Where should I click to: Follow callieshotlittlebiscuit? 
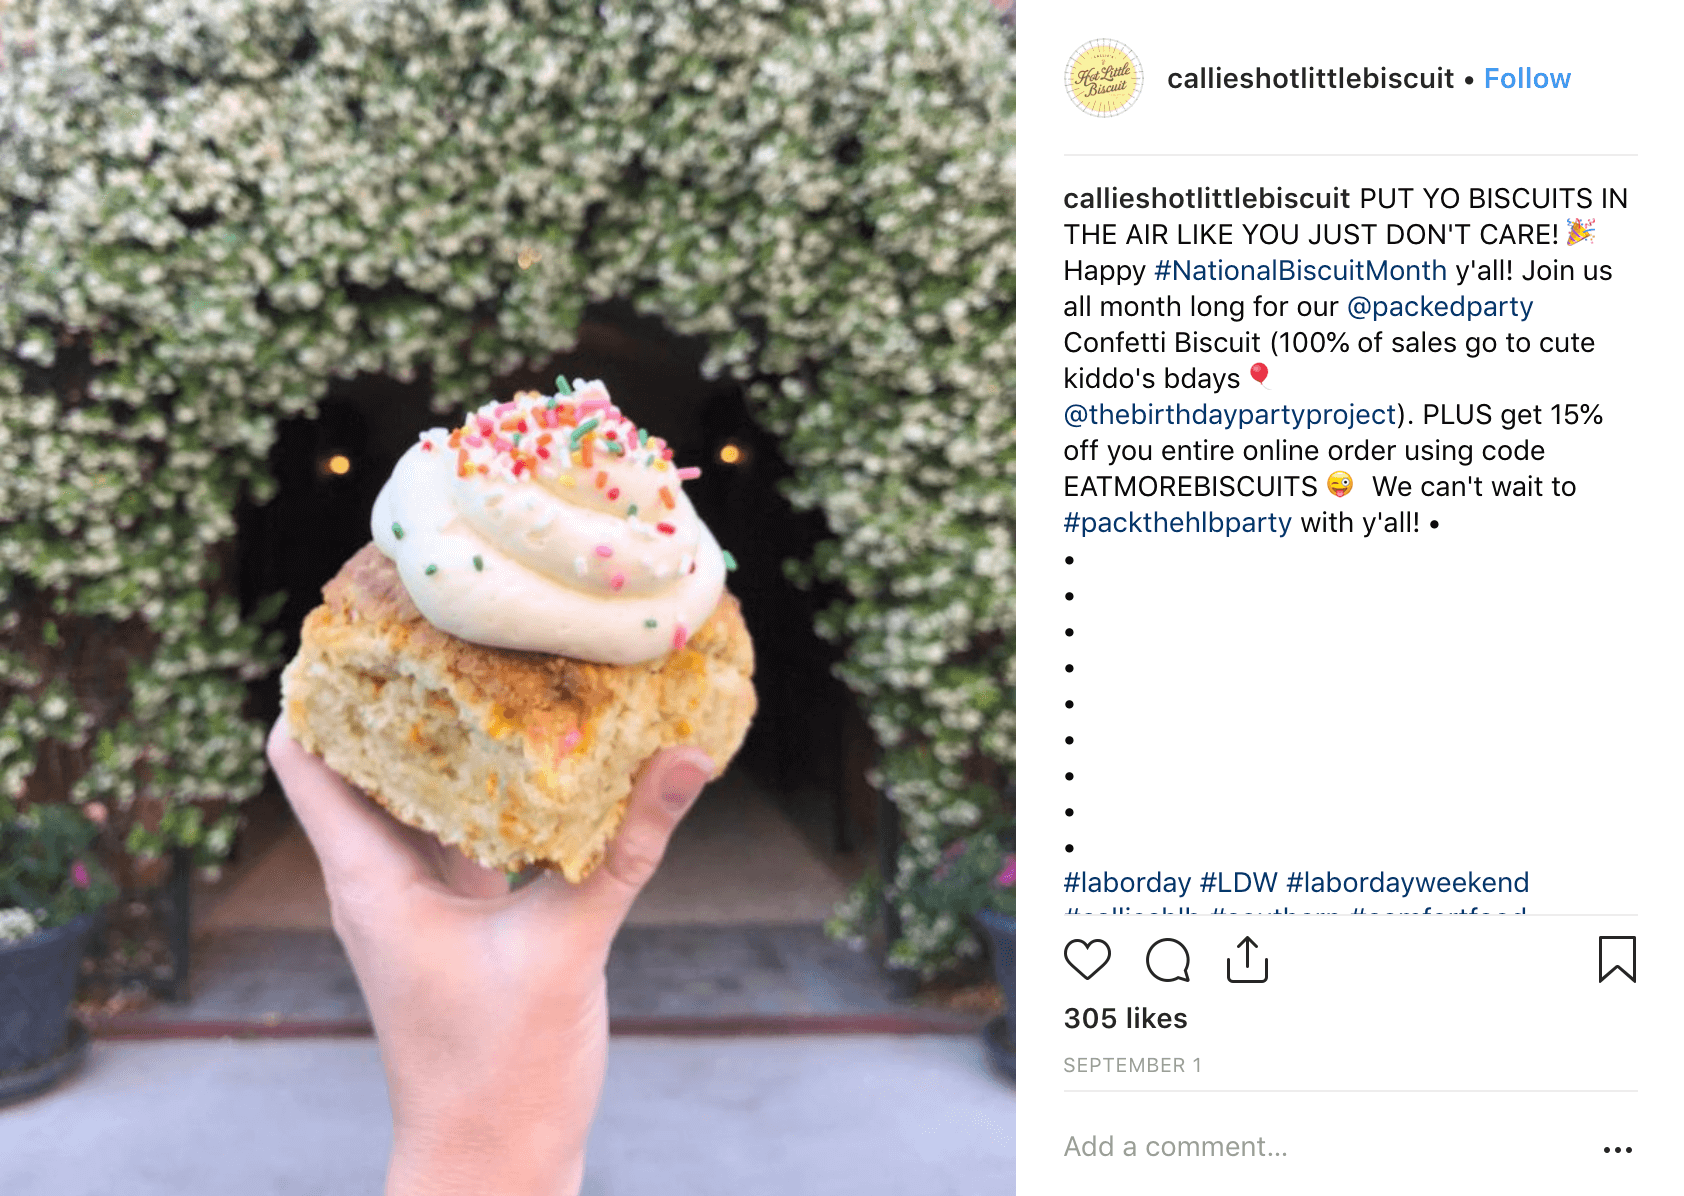coord(1527,79)
